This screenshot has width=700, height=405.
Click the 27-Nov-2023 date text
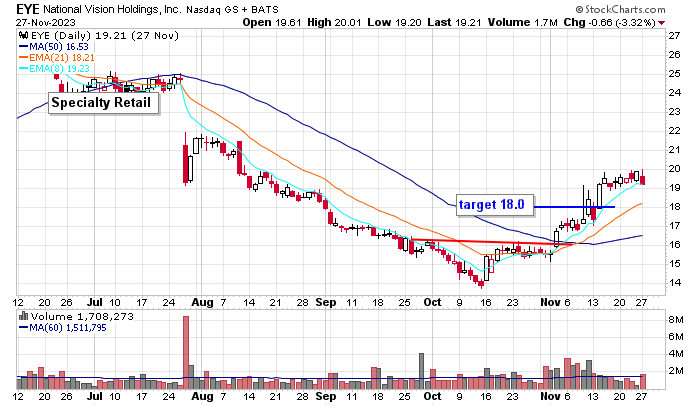coord(46,22)
